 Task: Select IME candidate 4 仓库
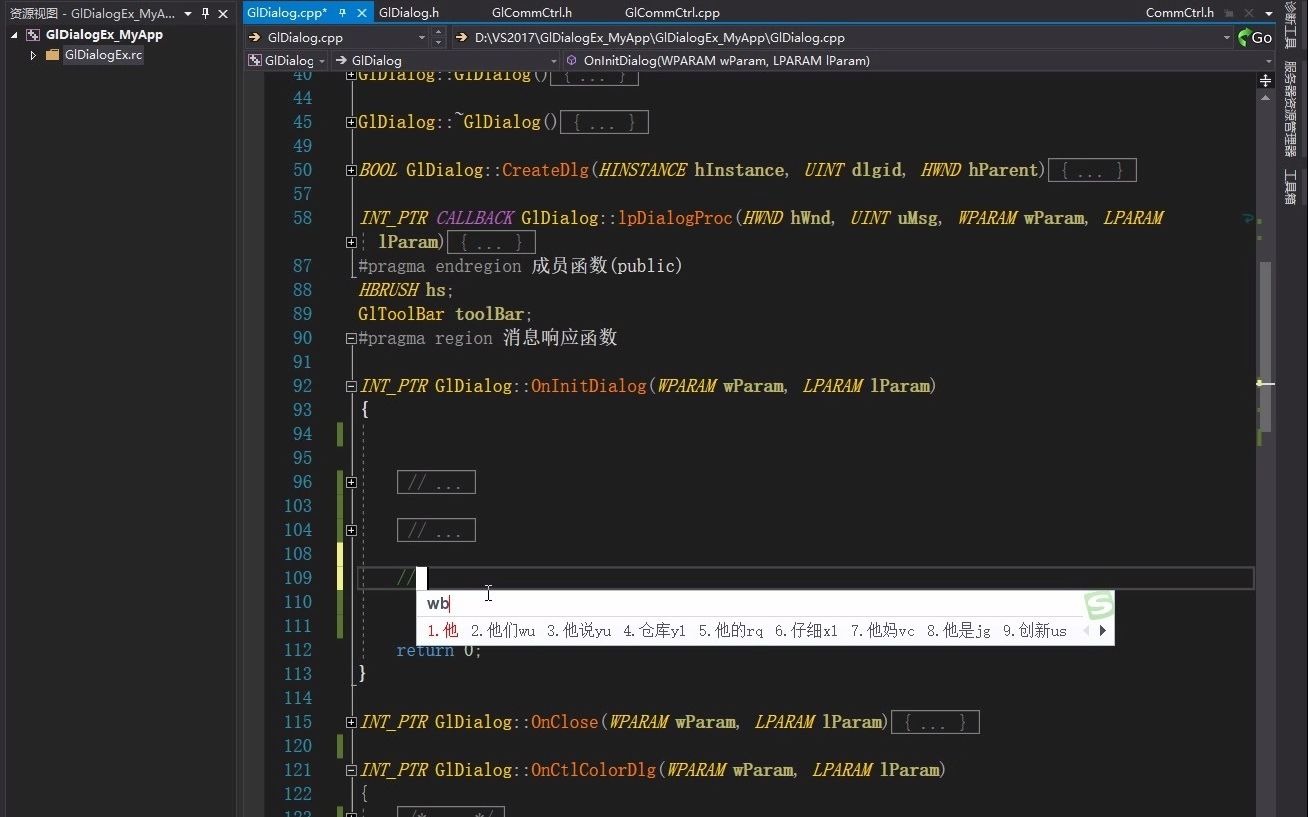654,631
